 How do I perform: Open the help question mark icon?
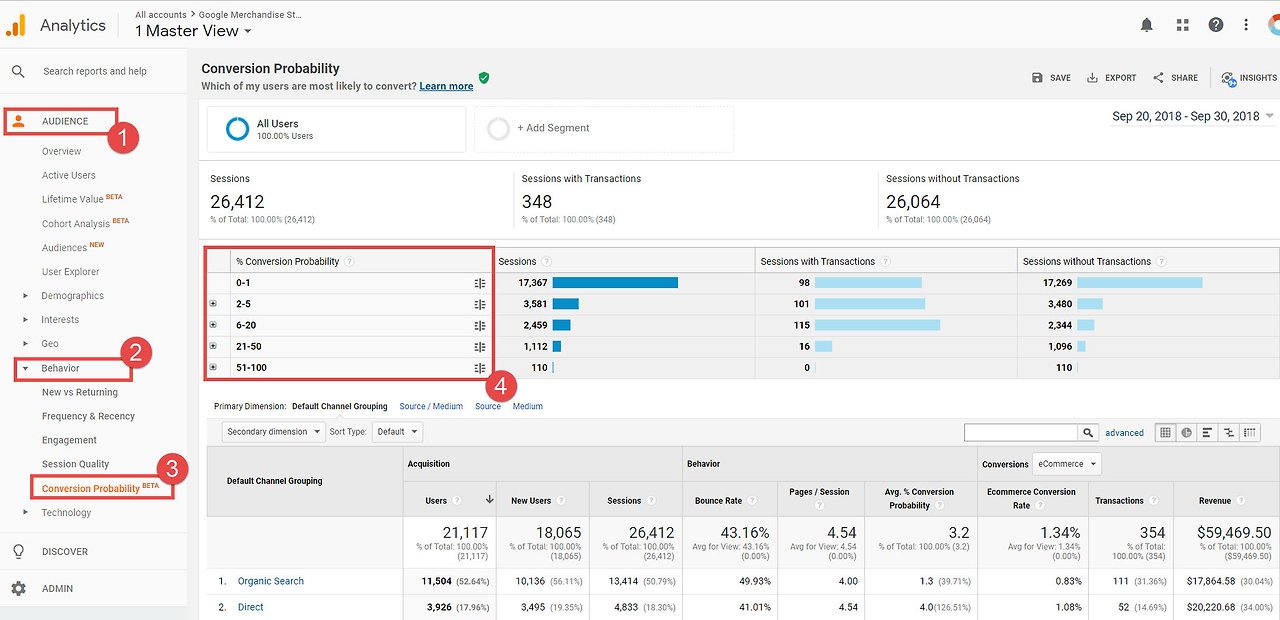[x=1215, y=25]
